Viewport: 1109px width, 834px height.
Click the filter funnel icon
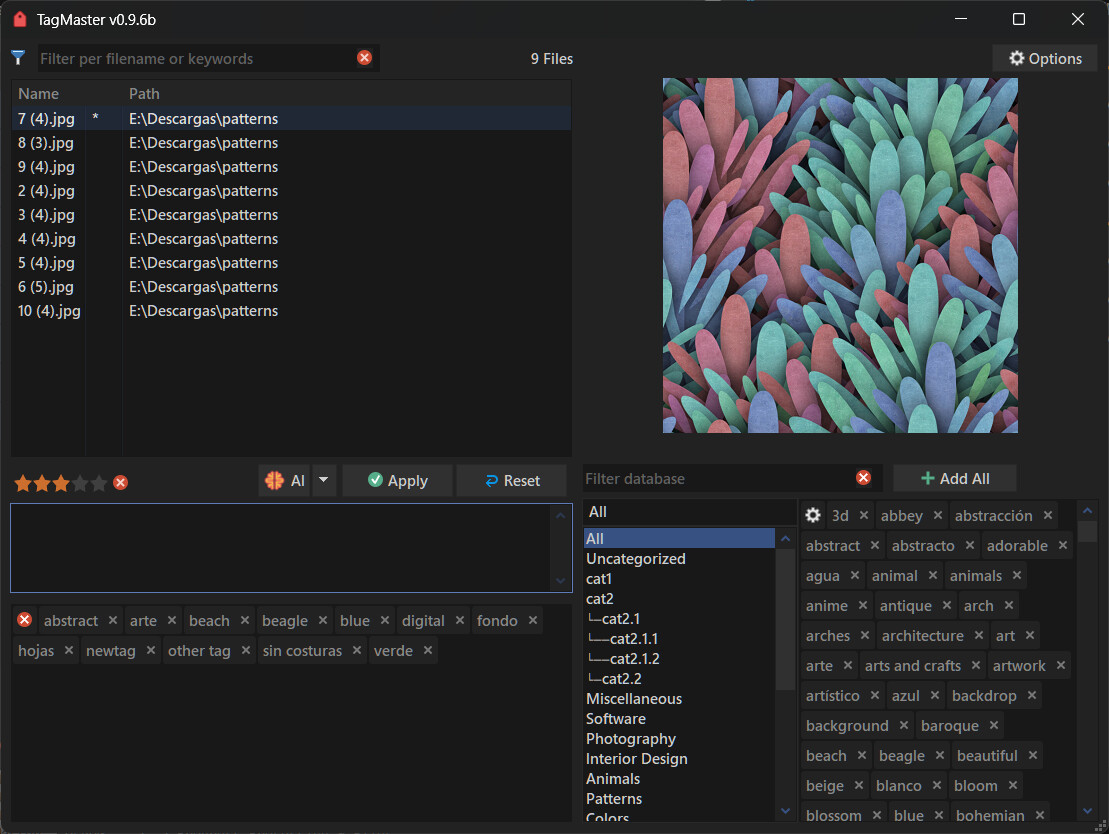pos(17,58)
